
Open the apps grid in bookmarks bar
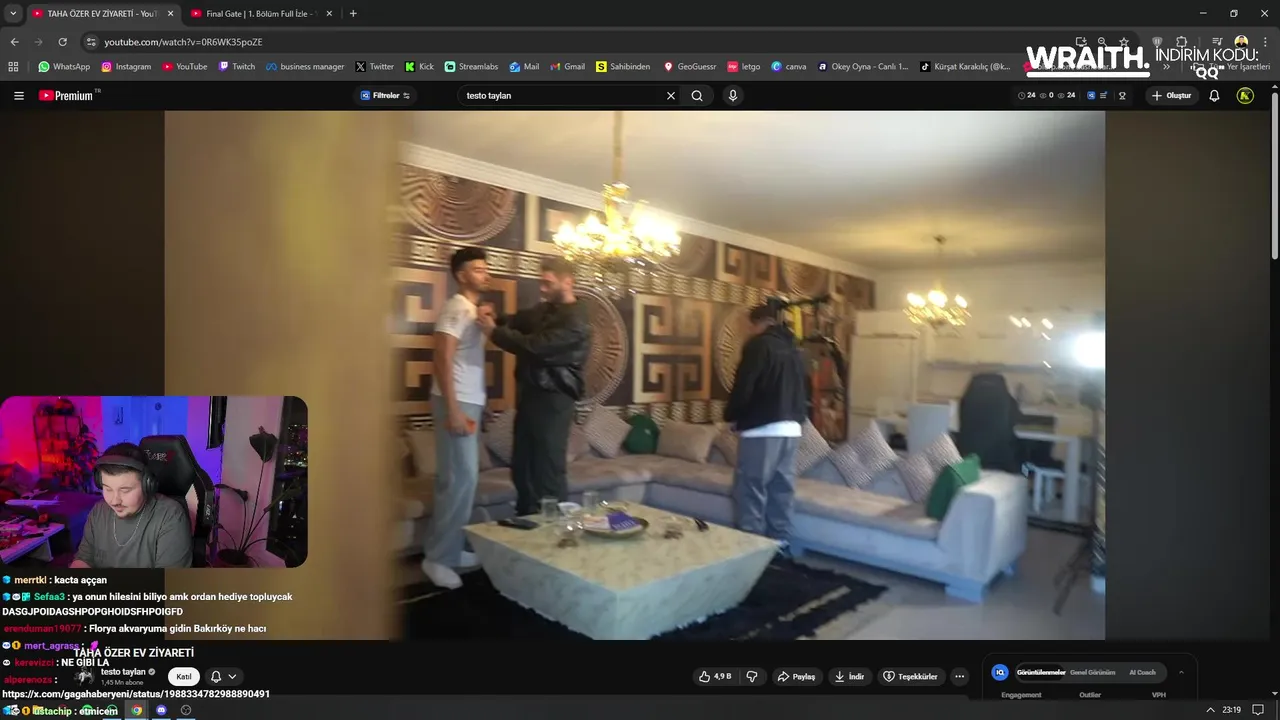pyautogui.click(x=13, y=67)
